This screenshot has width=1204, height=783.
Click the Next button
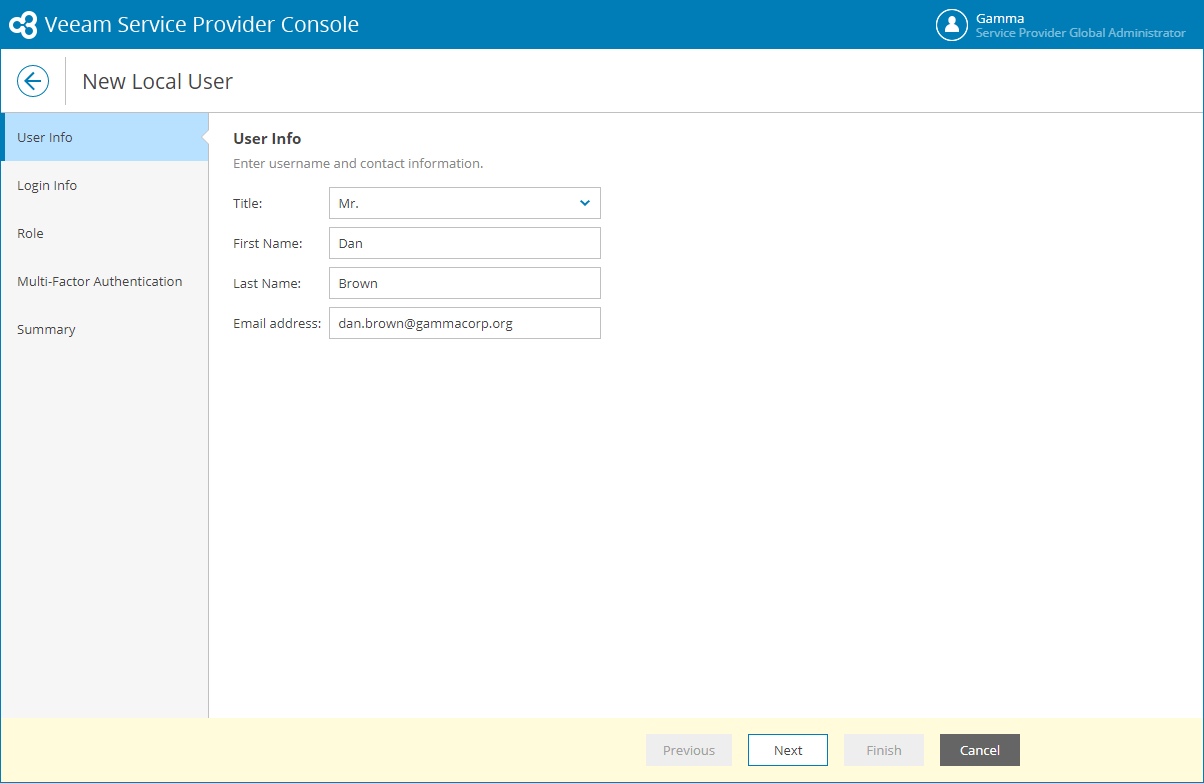[788, 750]
